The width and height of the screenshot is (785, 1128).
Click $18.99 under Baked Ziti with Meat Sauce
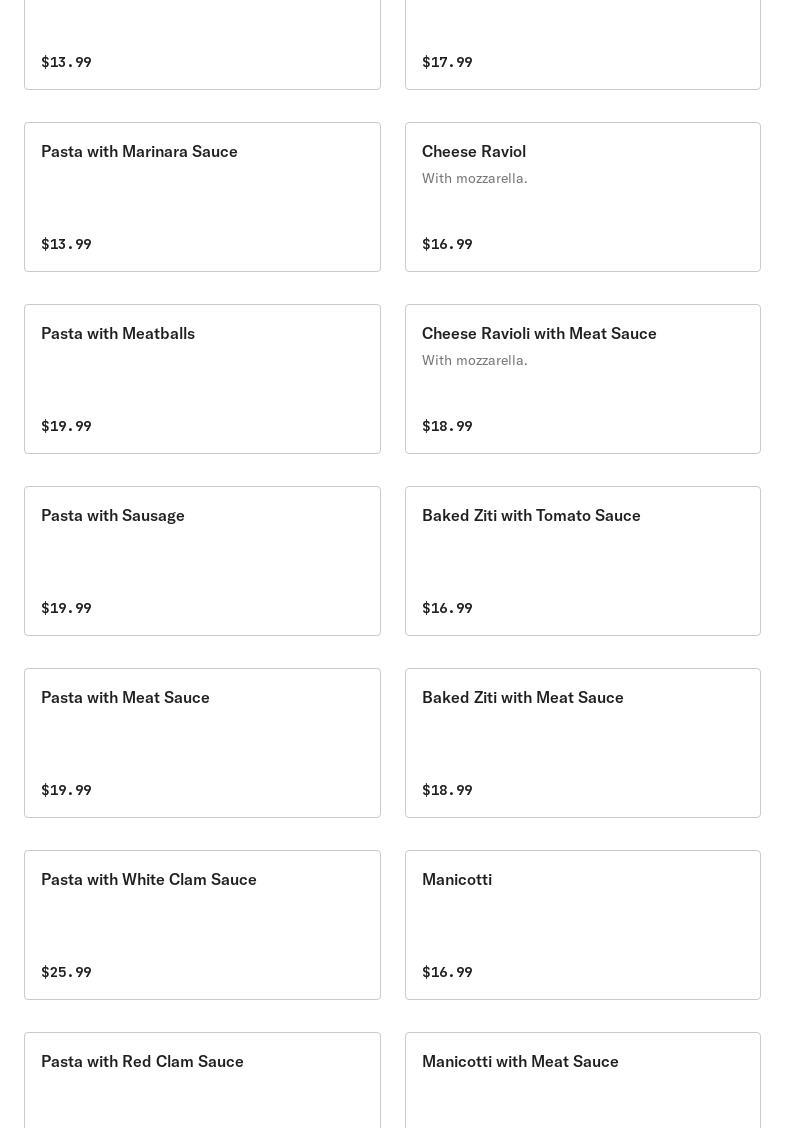click(x=447, y=790)
